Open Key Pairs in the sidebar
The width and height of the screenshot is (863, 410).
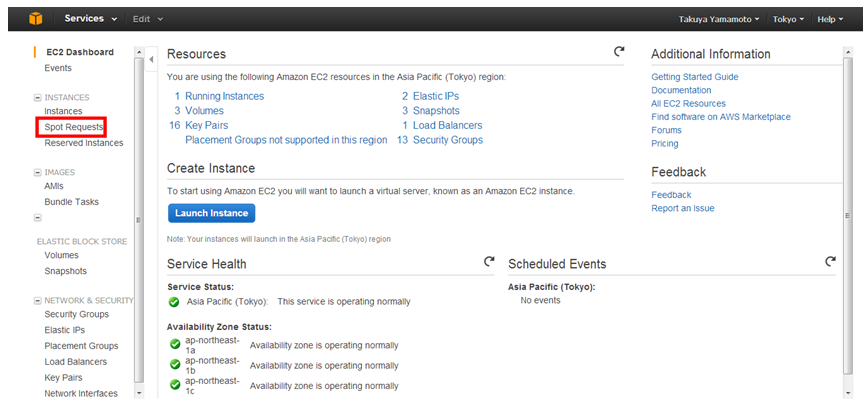pos(63,378)
